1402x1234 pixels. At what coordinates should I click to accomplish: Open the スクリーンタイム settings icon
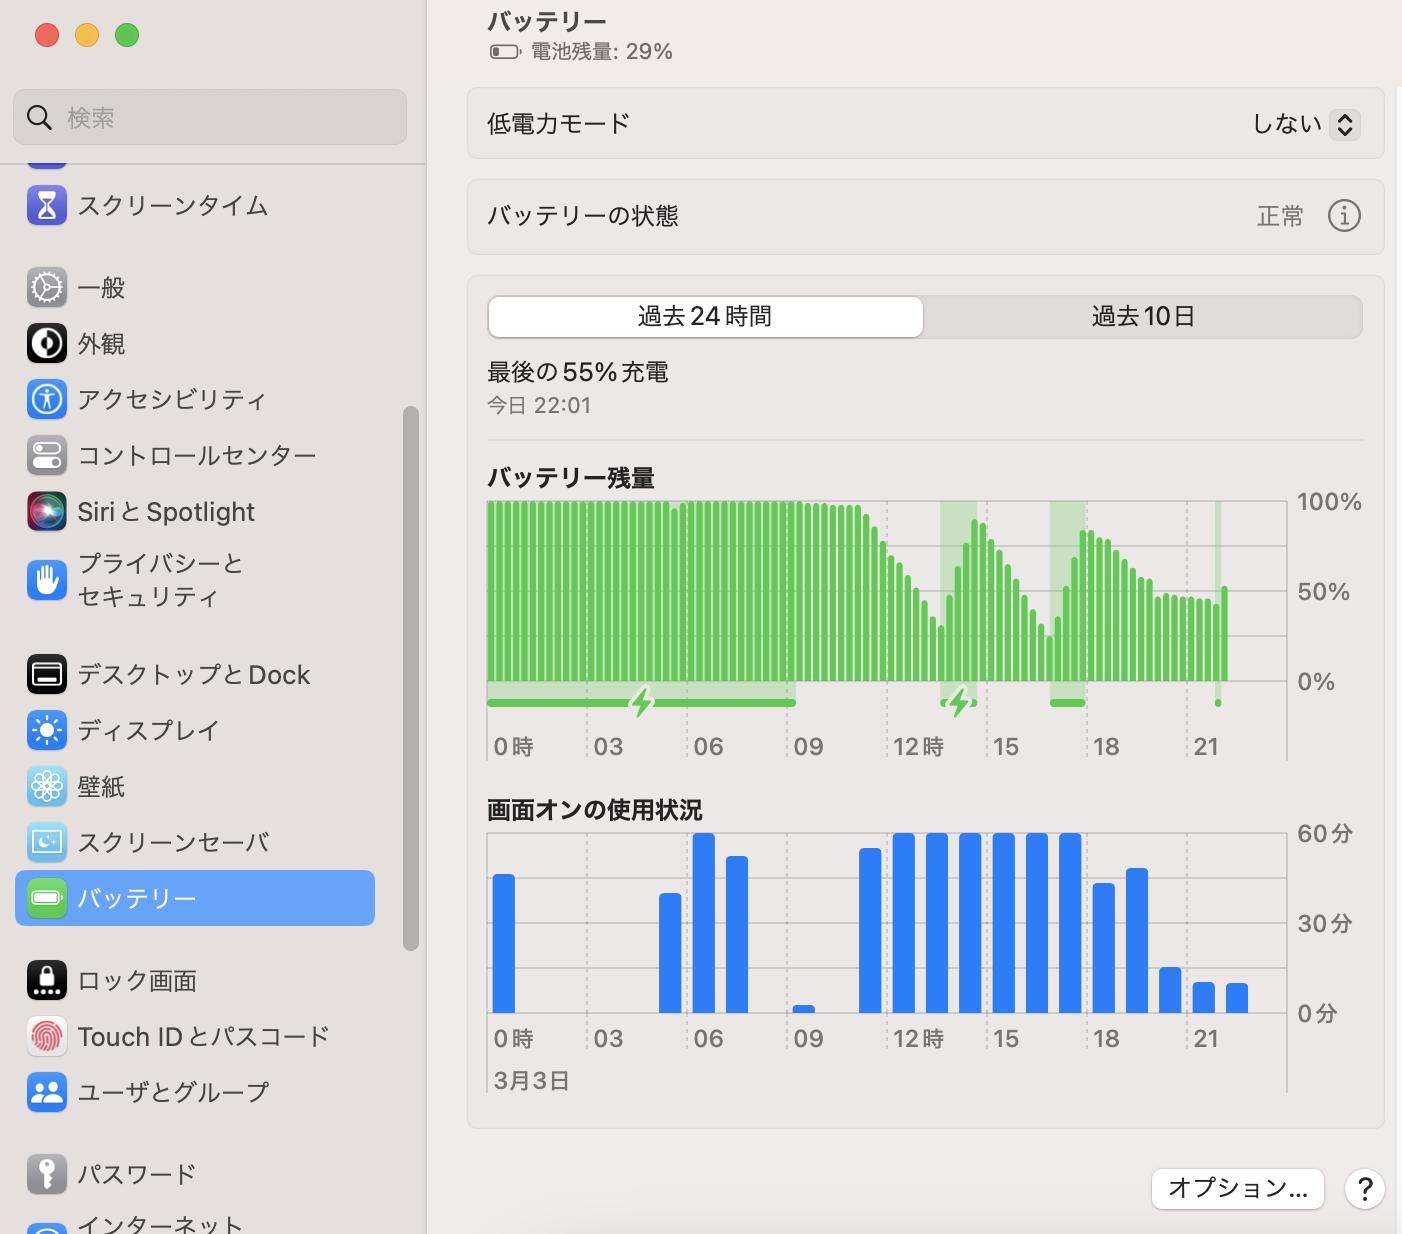(46, 205)
